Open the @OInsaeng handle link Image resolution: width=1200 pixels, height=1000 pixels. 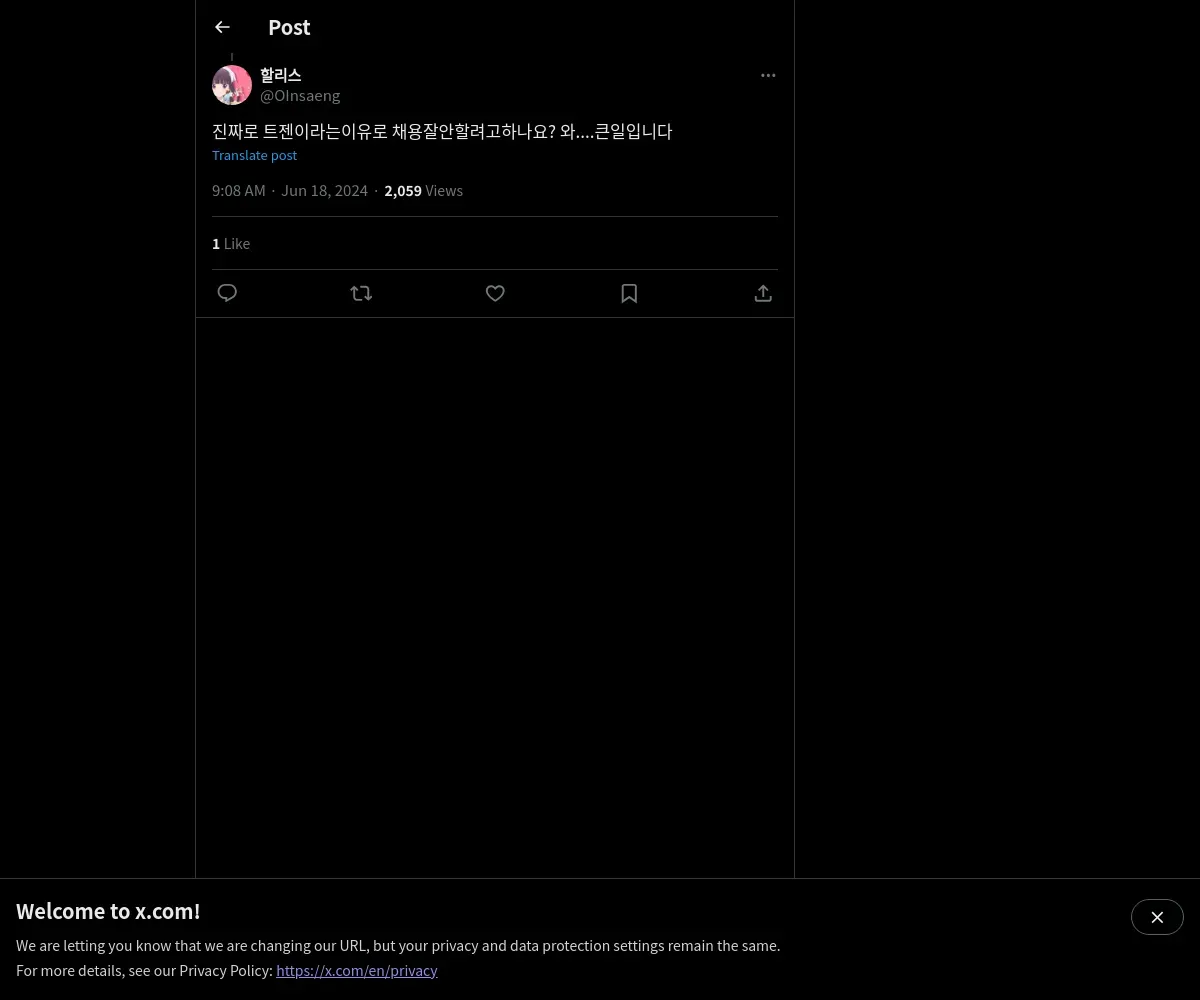point(300,95)
